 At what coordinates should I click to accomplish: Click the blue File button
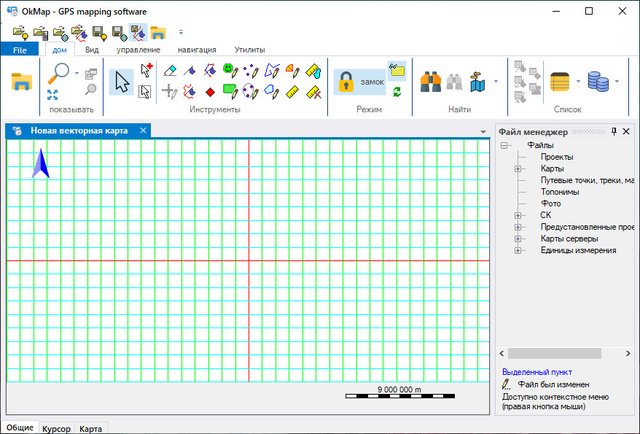19,49
